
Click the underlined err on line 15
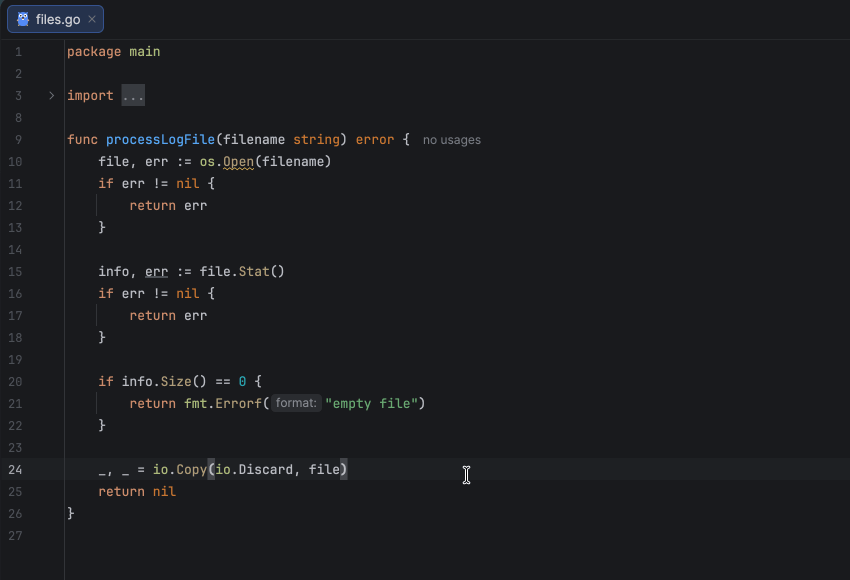click(x=155, y=271)
